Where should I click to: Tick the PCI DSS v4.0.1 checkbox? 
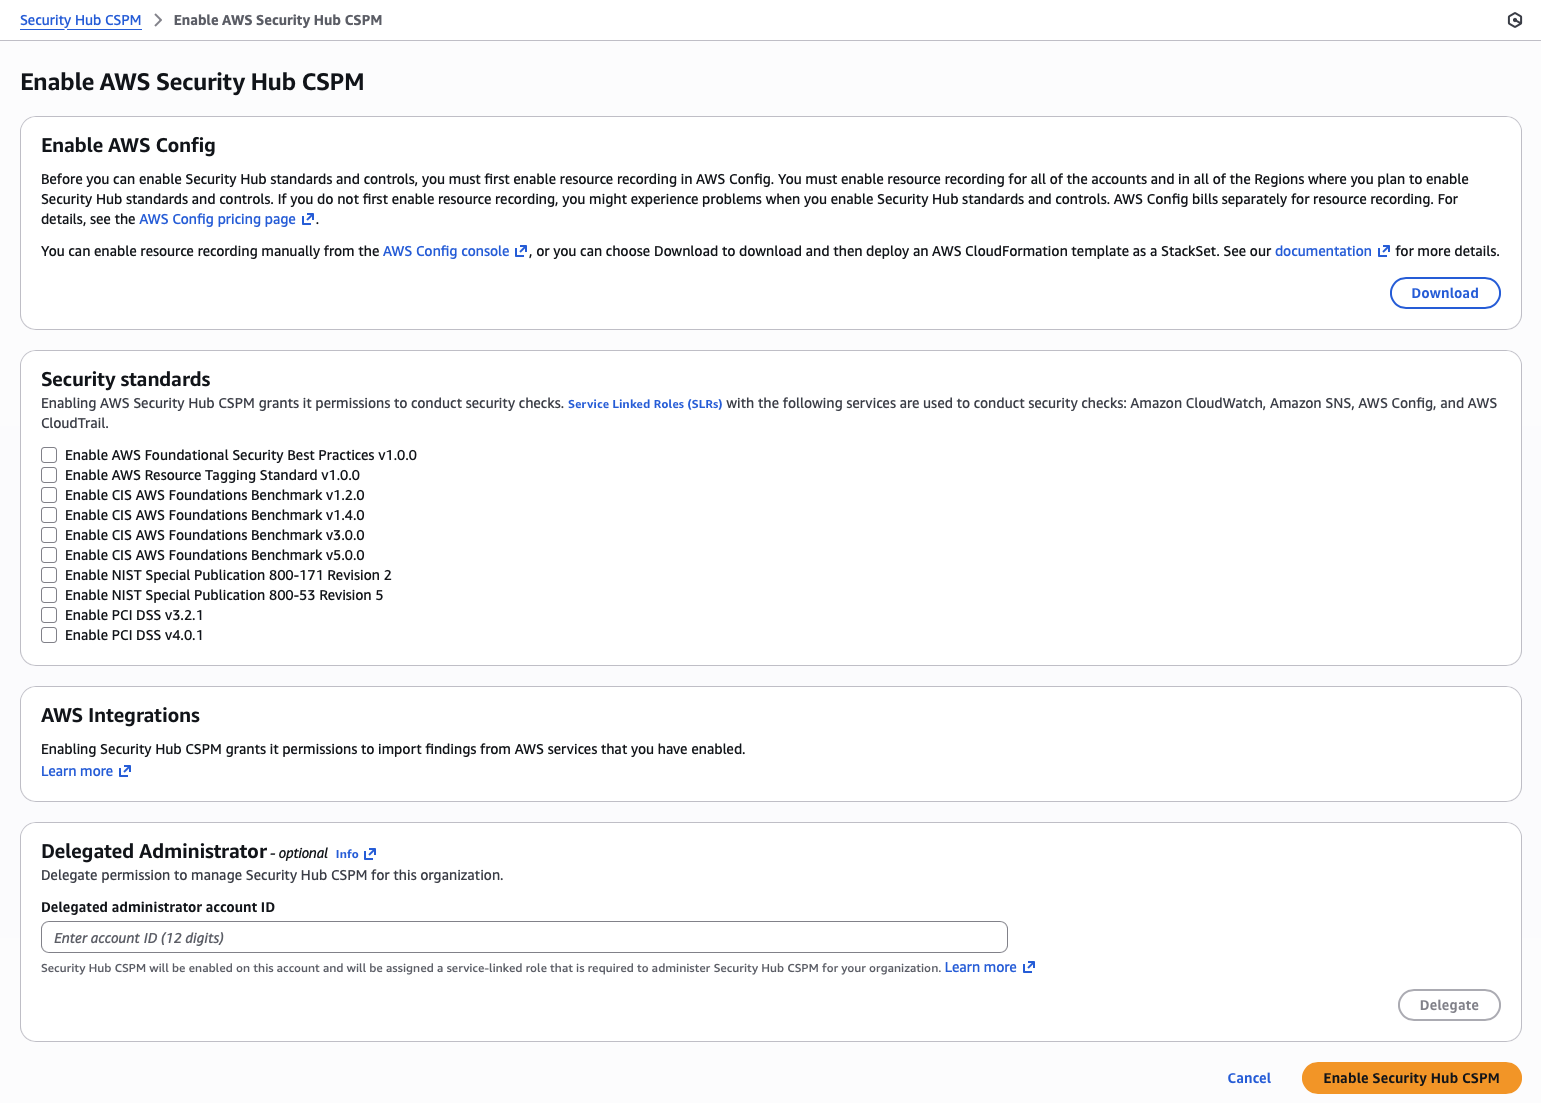point(49,635)
